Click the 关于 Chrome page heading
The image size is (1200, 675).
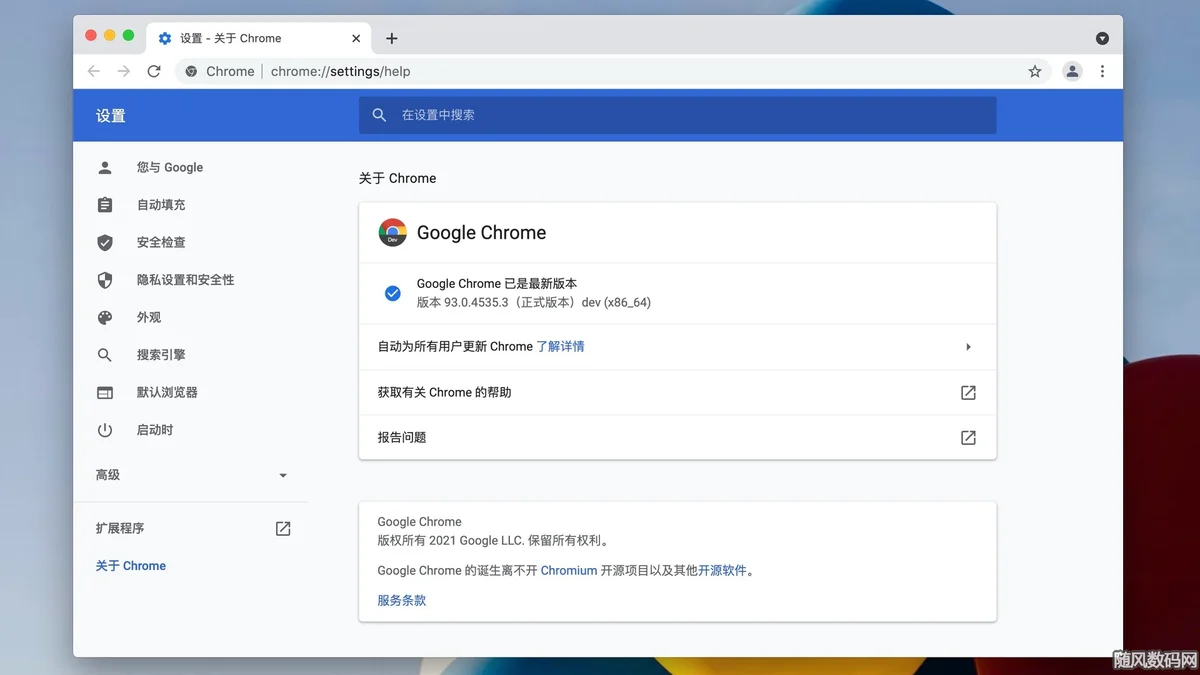pos(398,178)
